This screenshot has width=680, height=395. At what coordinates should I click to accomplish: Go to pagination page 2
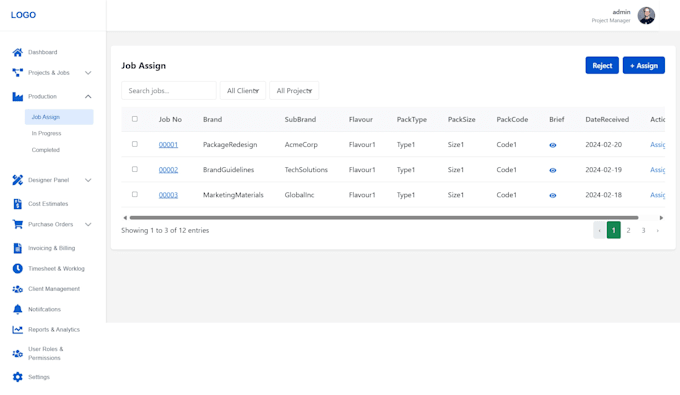[x=628, y=230]
